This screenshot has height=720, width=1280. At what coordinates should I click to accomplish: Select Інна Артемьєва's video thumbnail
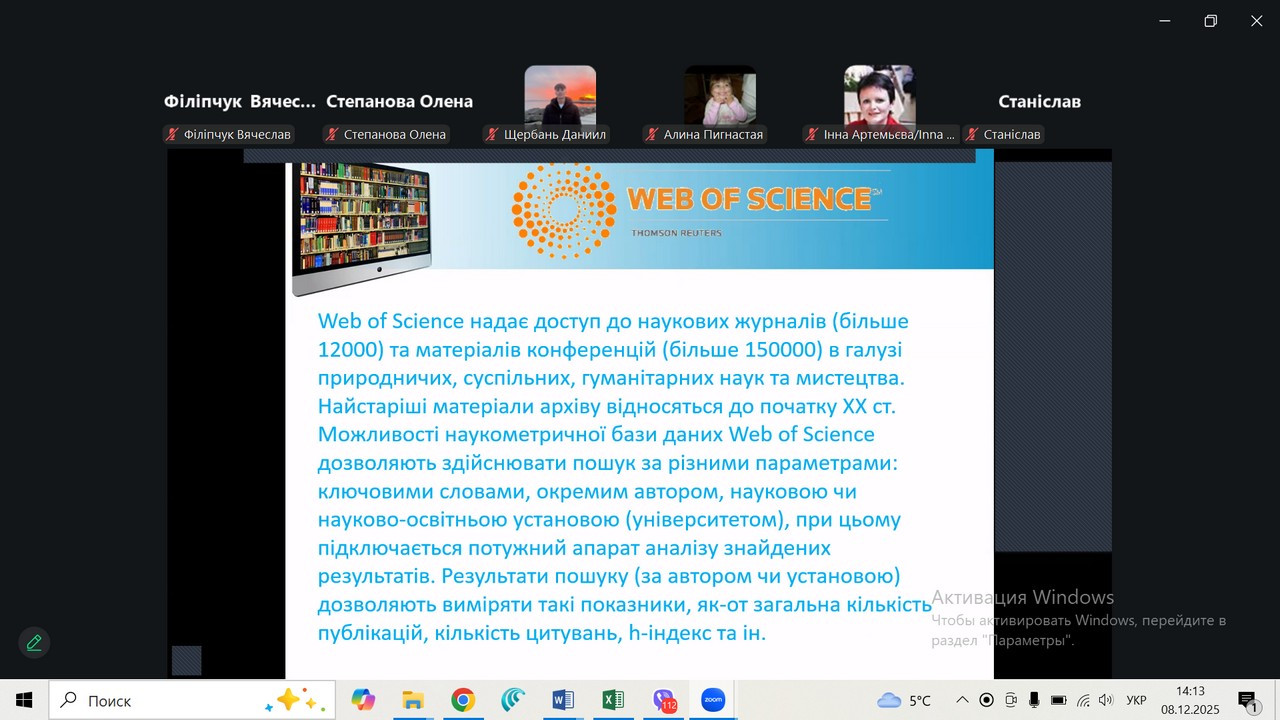(880, 95)
